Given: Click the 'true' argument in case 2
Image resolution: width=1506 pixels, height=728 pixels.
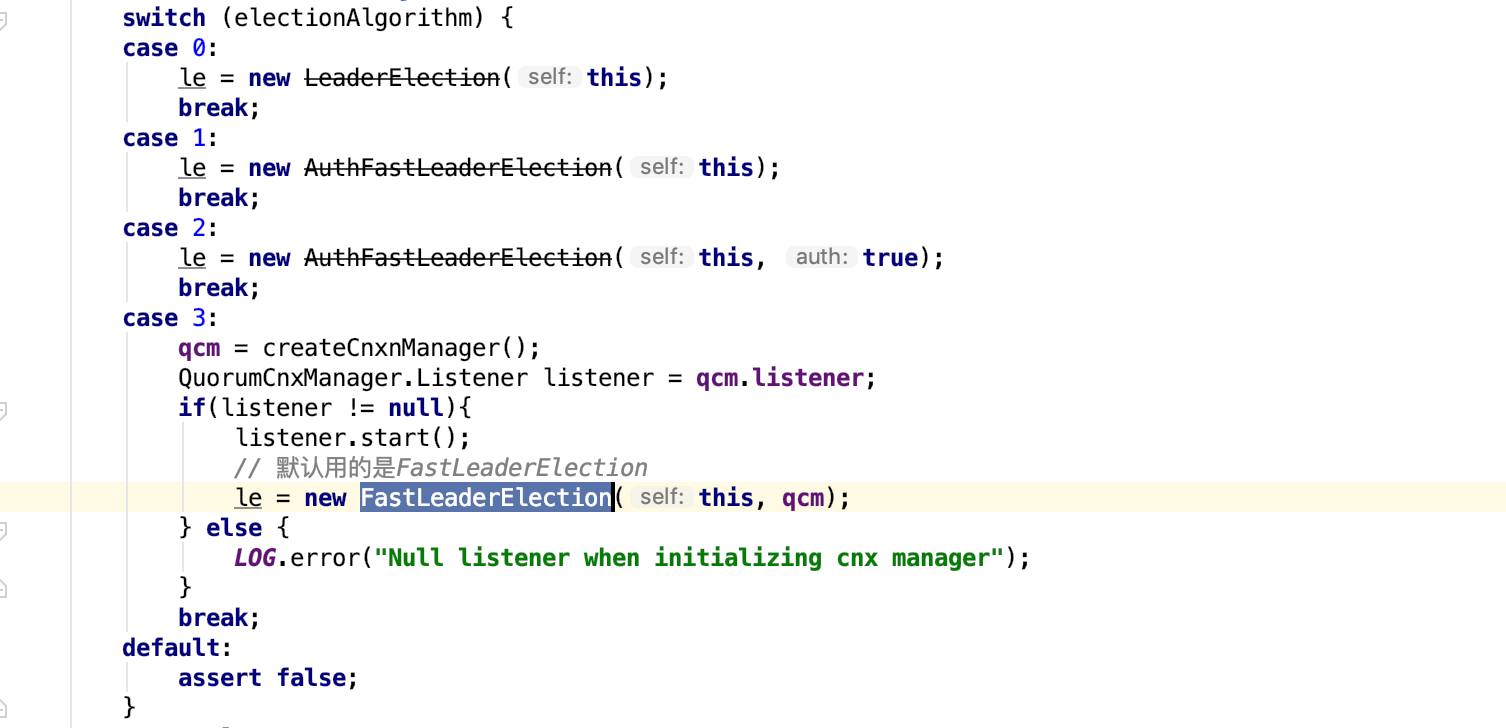Looking at the screenshot, I should coord(890,257).
